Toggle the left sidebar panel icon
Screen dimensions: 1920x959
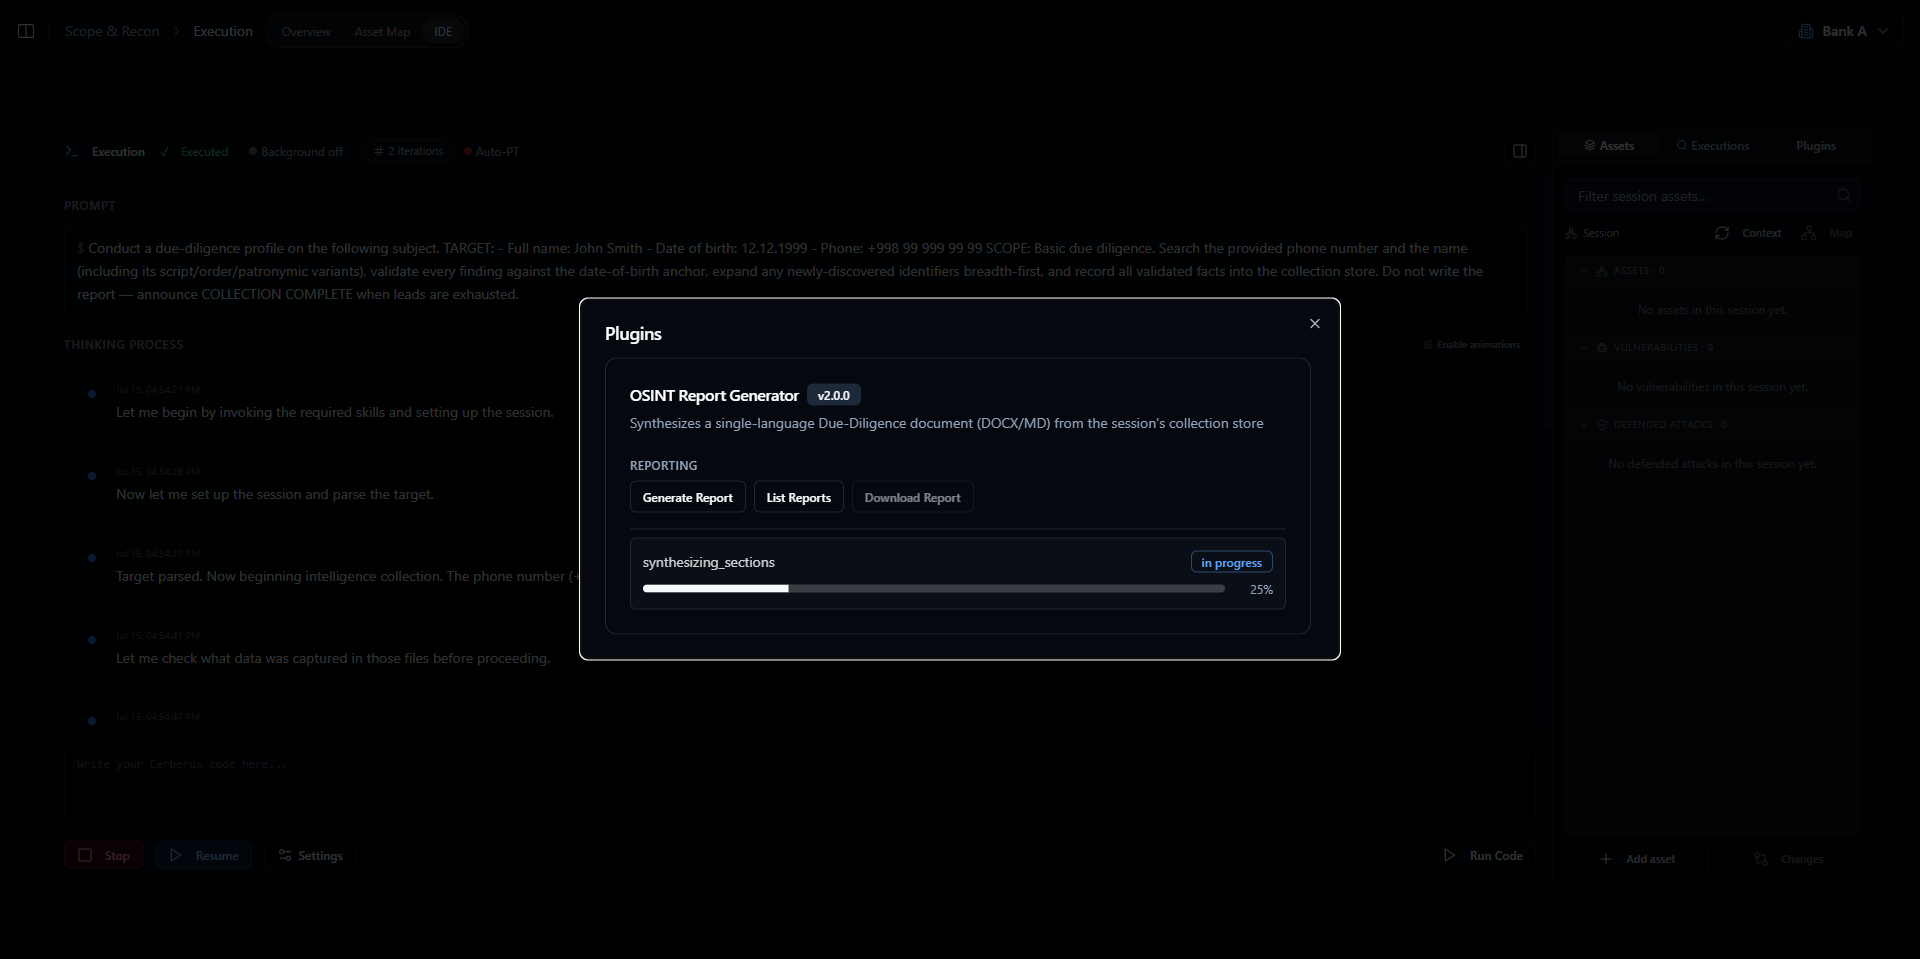[27, 31]
